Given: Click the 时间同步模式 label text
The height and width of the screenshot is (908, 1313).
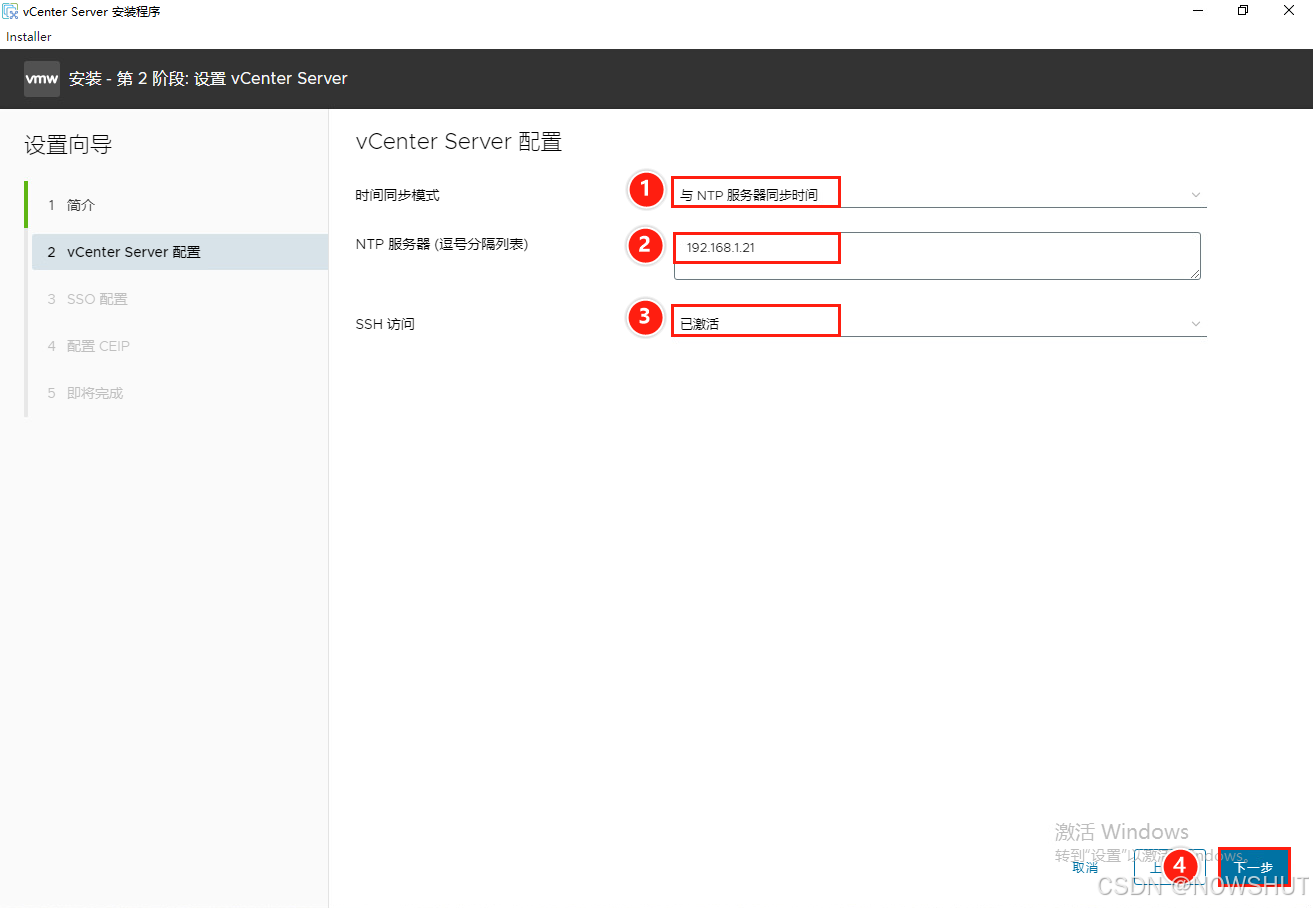Looking at the screenshot, I should point(398,195).
